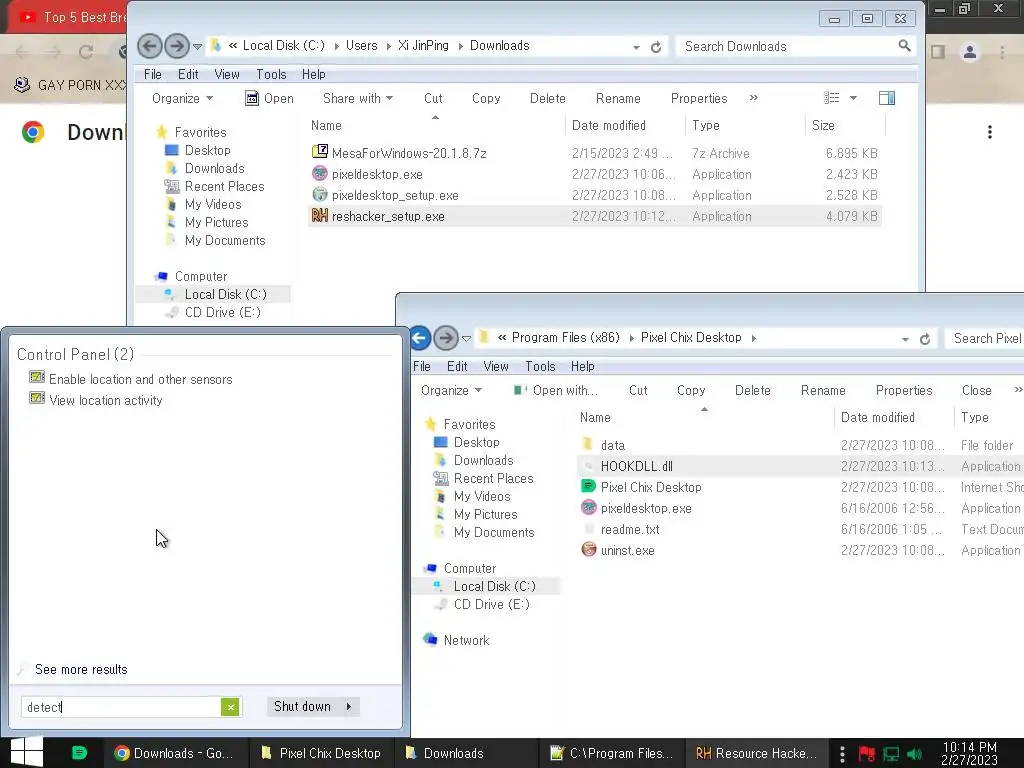Select pixeldesktop.exe icon in Downloads
The image size is (1024, 768).
[x=319, y=174]
